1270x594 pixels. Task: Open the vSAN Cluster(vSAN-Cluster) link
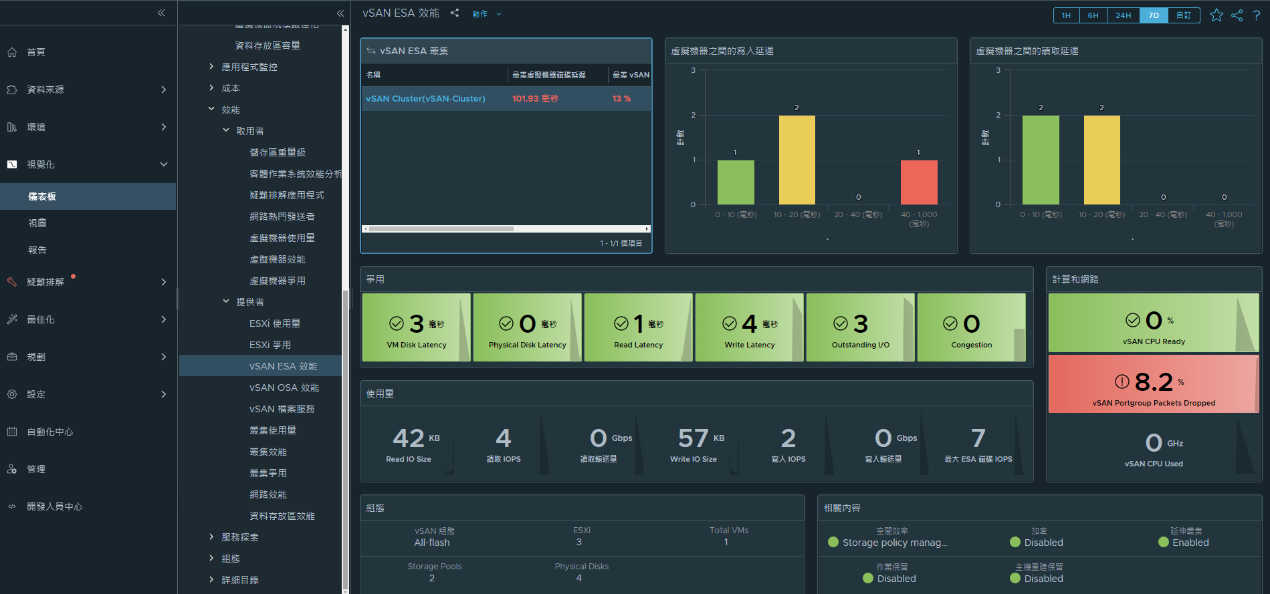click(426, 99)
